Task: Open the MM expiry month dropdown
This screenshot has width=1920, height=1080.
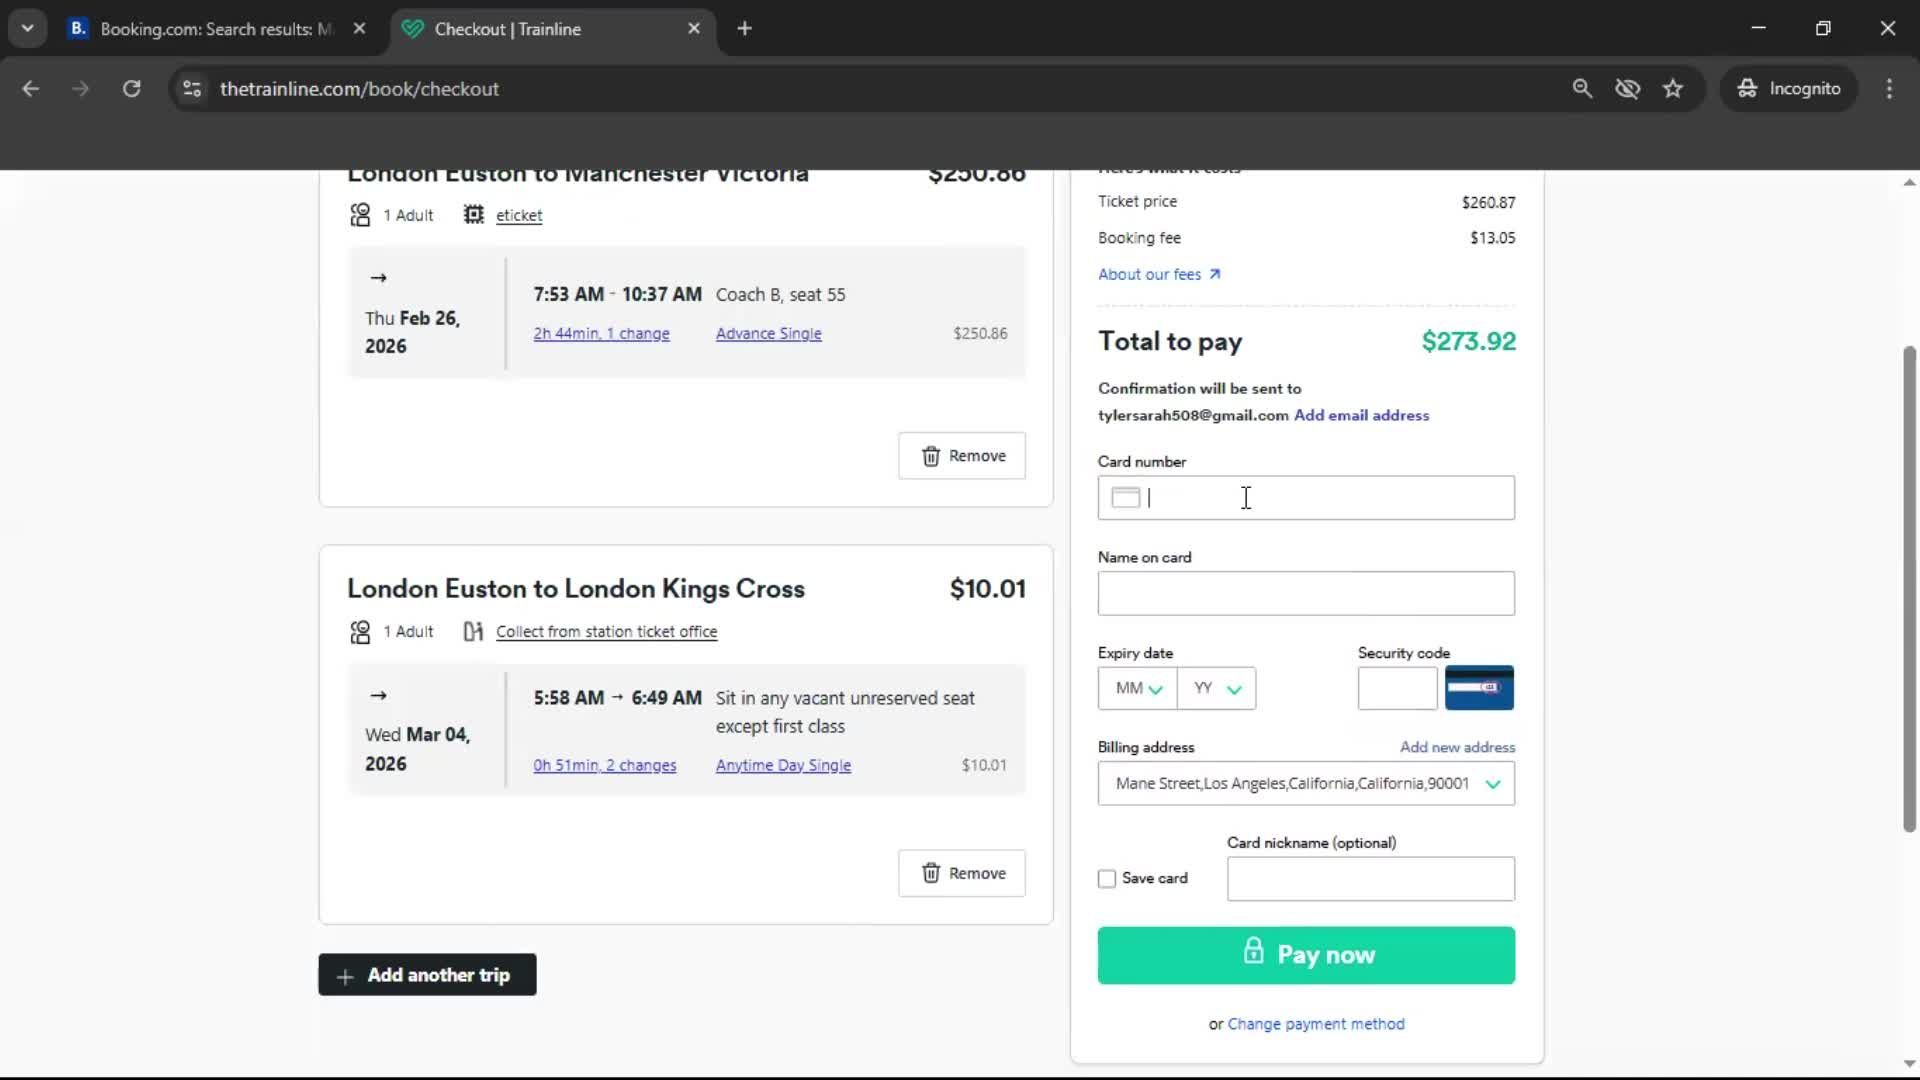Action: [x=1135, y=688]
